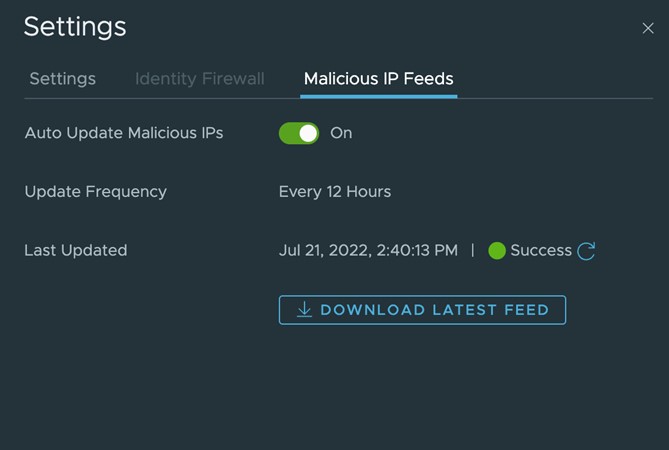Click the download arrow icon in the feed button
Image resolution: width=669 pixels, height=450 pixels.
[x=304, y=310]
